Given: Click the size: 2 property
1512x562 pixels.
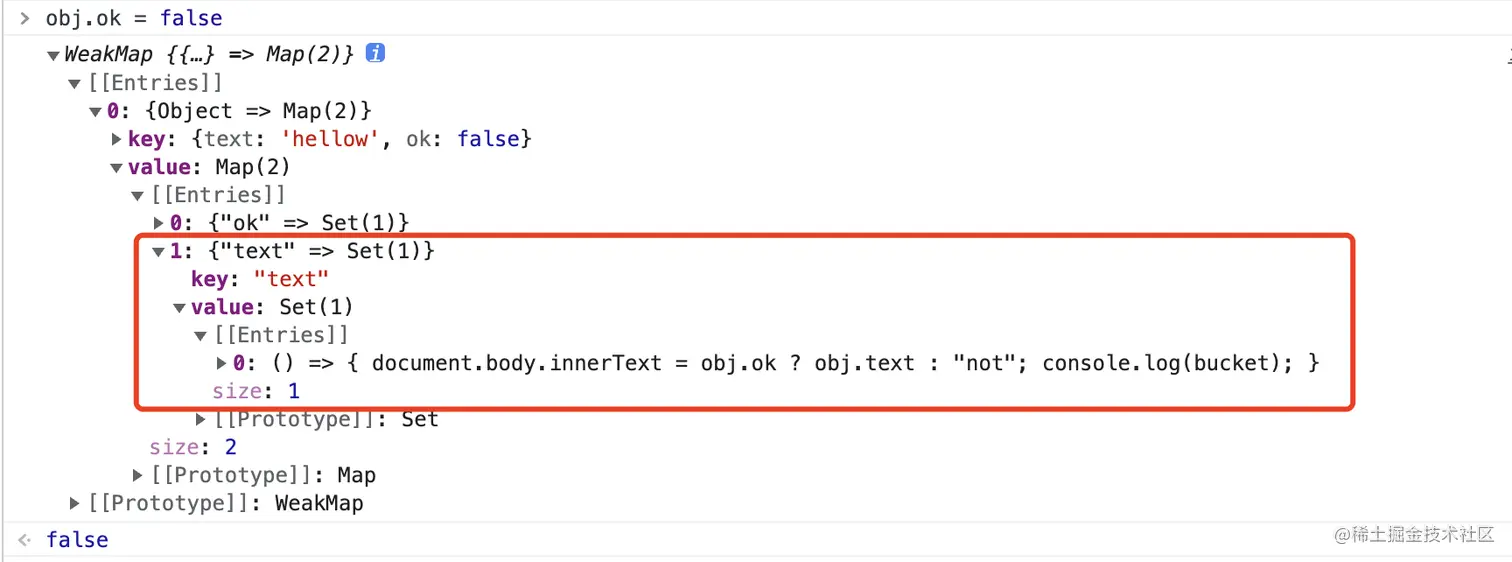Looking at the screenshot, I should coord(192,447).
